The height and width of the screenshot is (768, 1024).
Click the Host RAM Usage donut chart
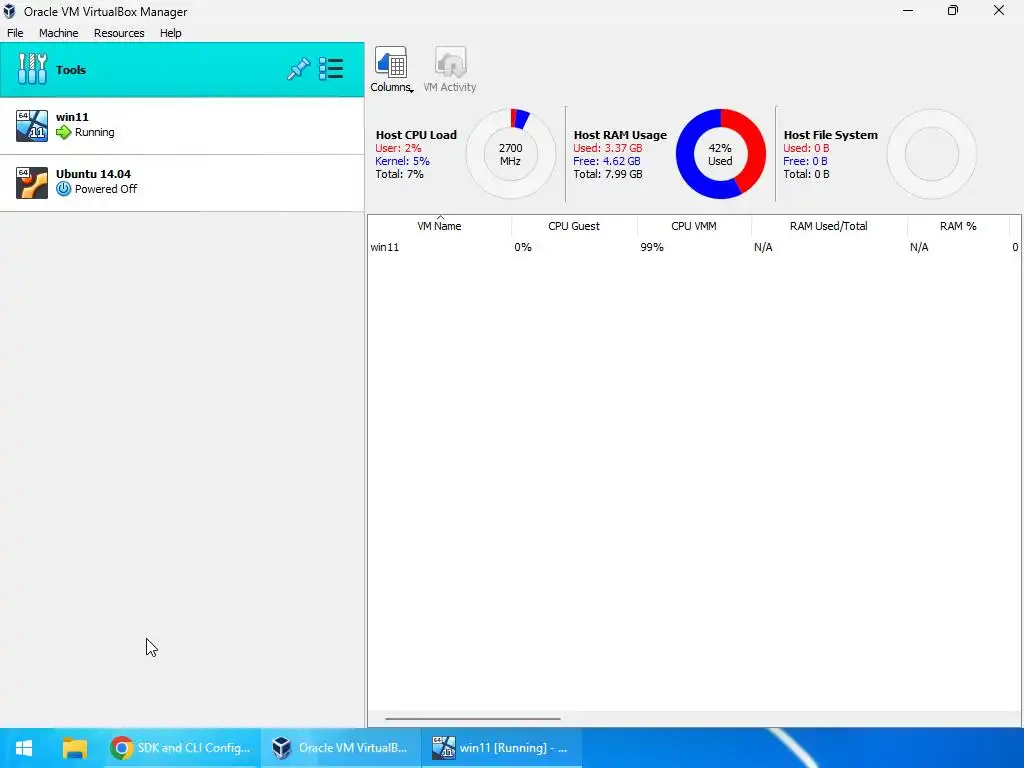(x=720, y=154)
